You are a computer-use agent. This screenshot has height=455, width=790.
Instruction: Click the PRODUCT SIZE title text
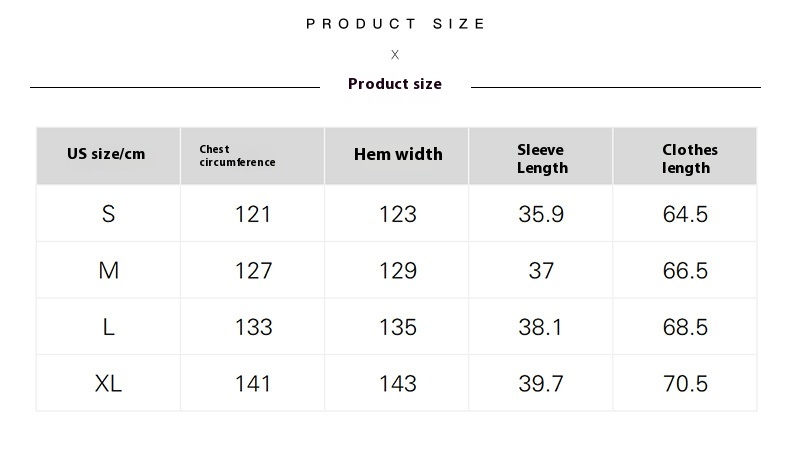click(396, 24)
